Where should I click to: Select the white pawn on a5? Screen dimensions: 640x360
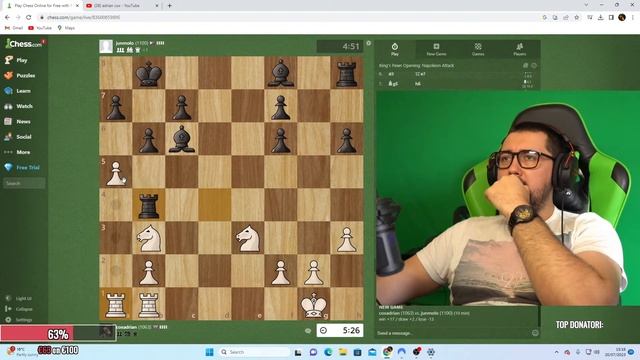pos(116,172)
